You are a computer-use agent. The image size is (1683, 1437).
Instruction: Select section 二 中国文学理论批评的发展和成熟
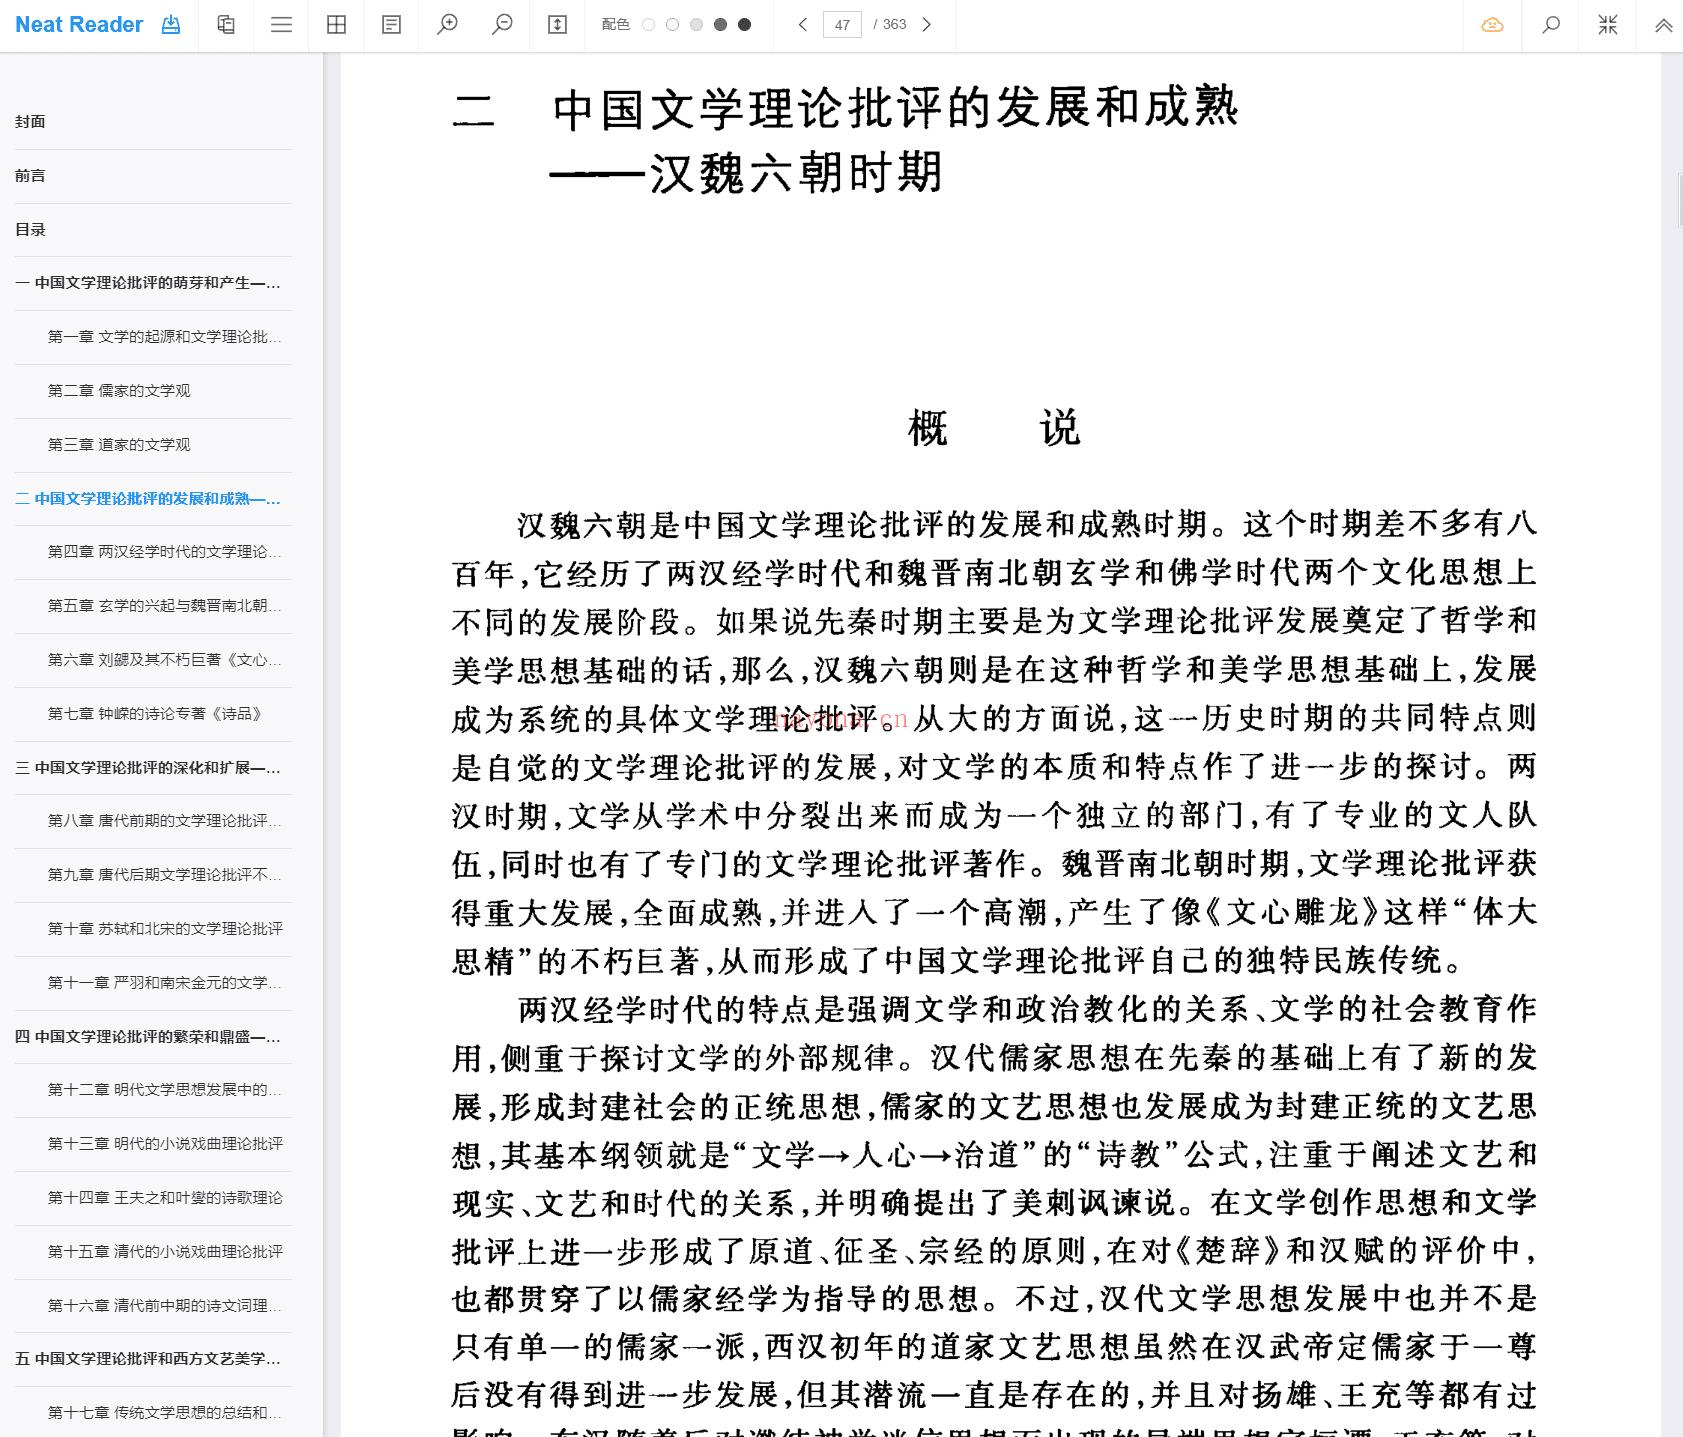(x=153, y=499)
